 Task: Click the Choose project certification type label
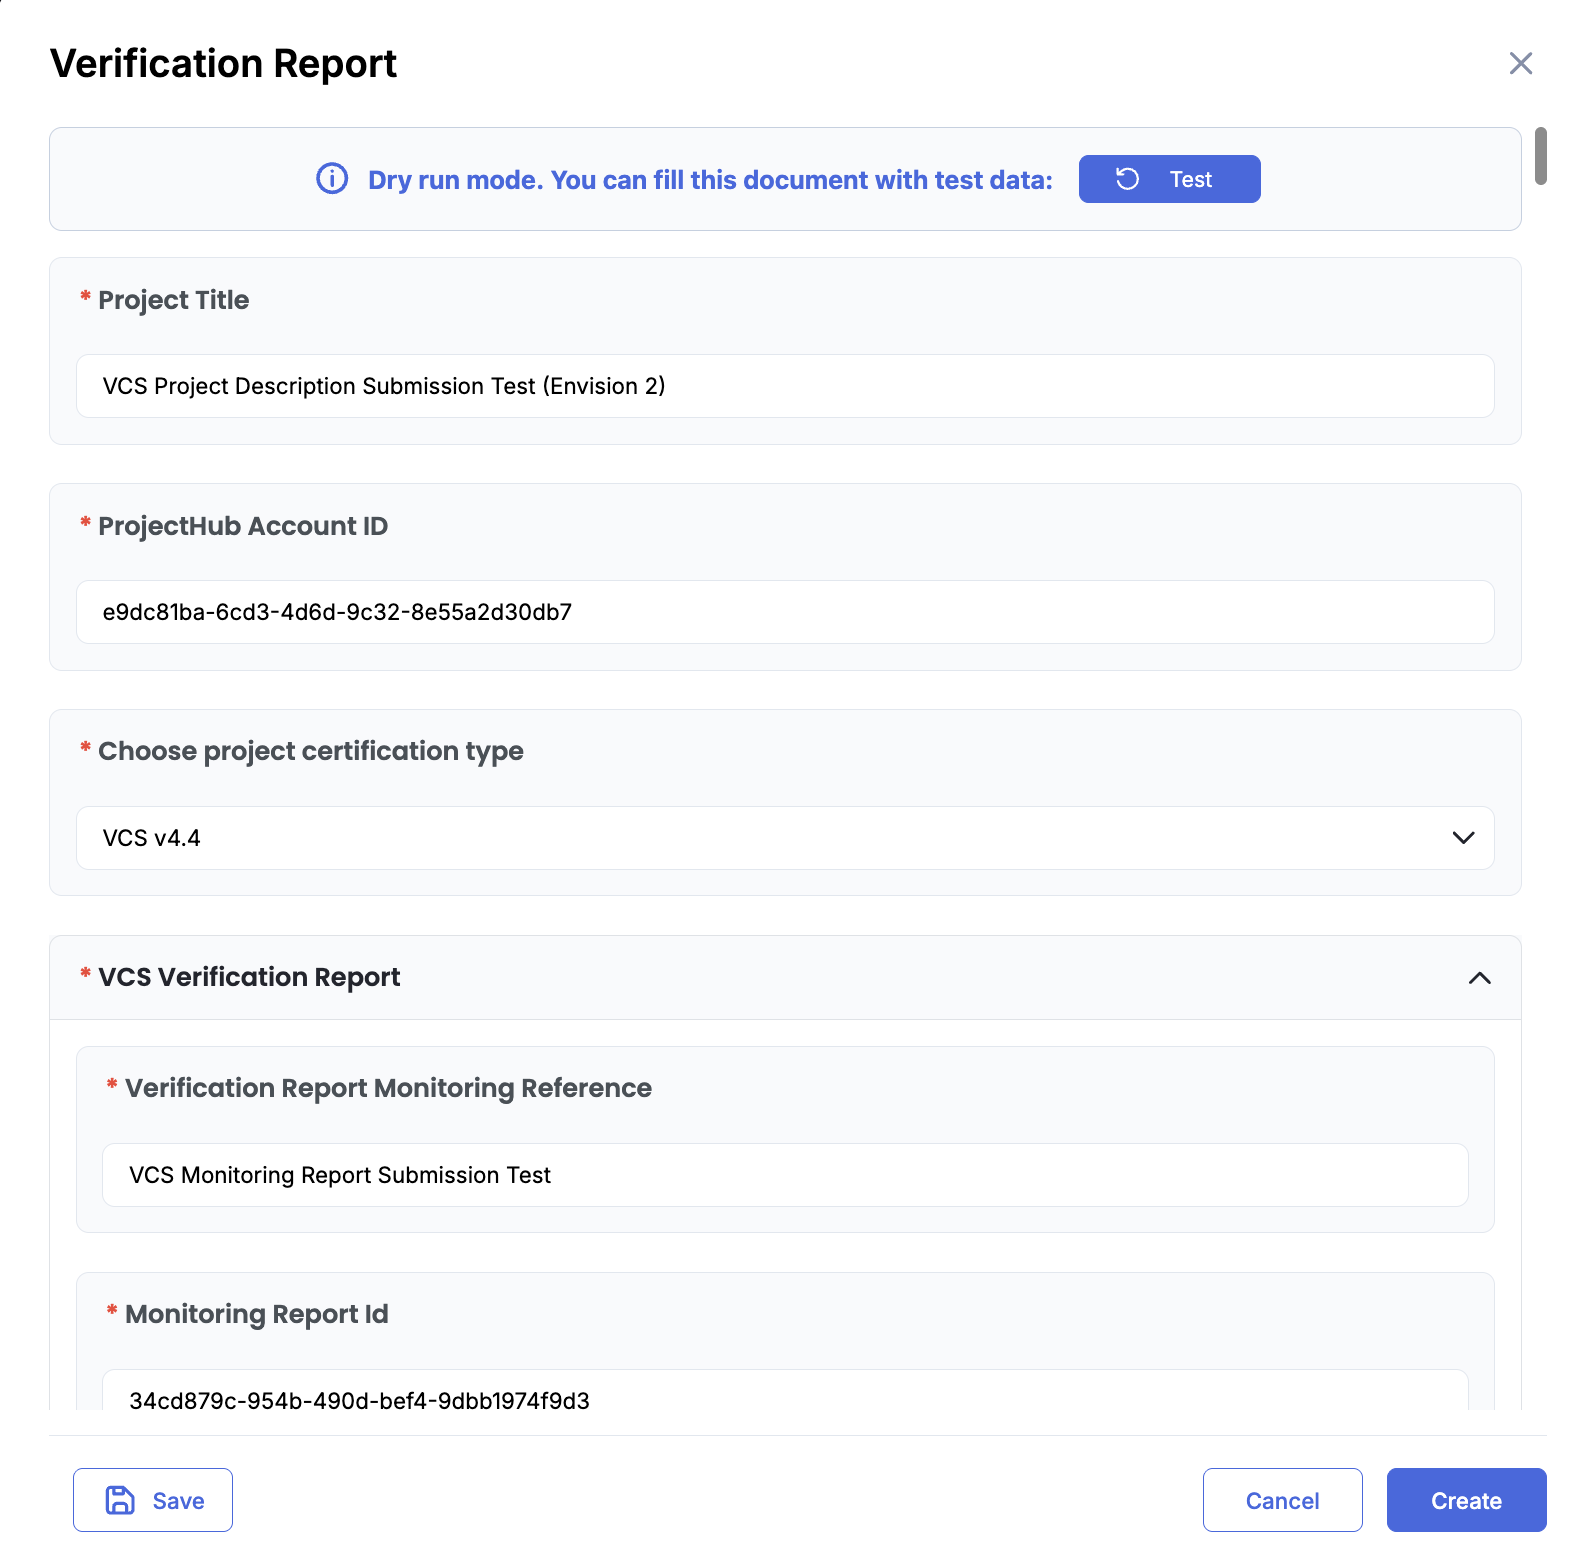310,751
